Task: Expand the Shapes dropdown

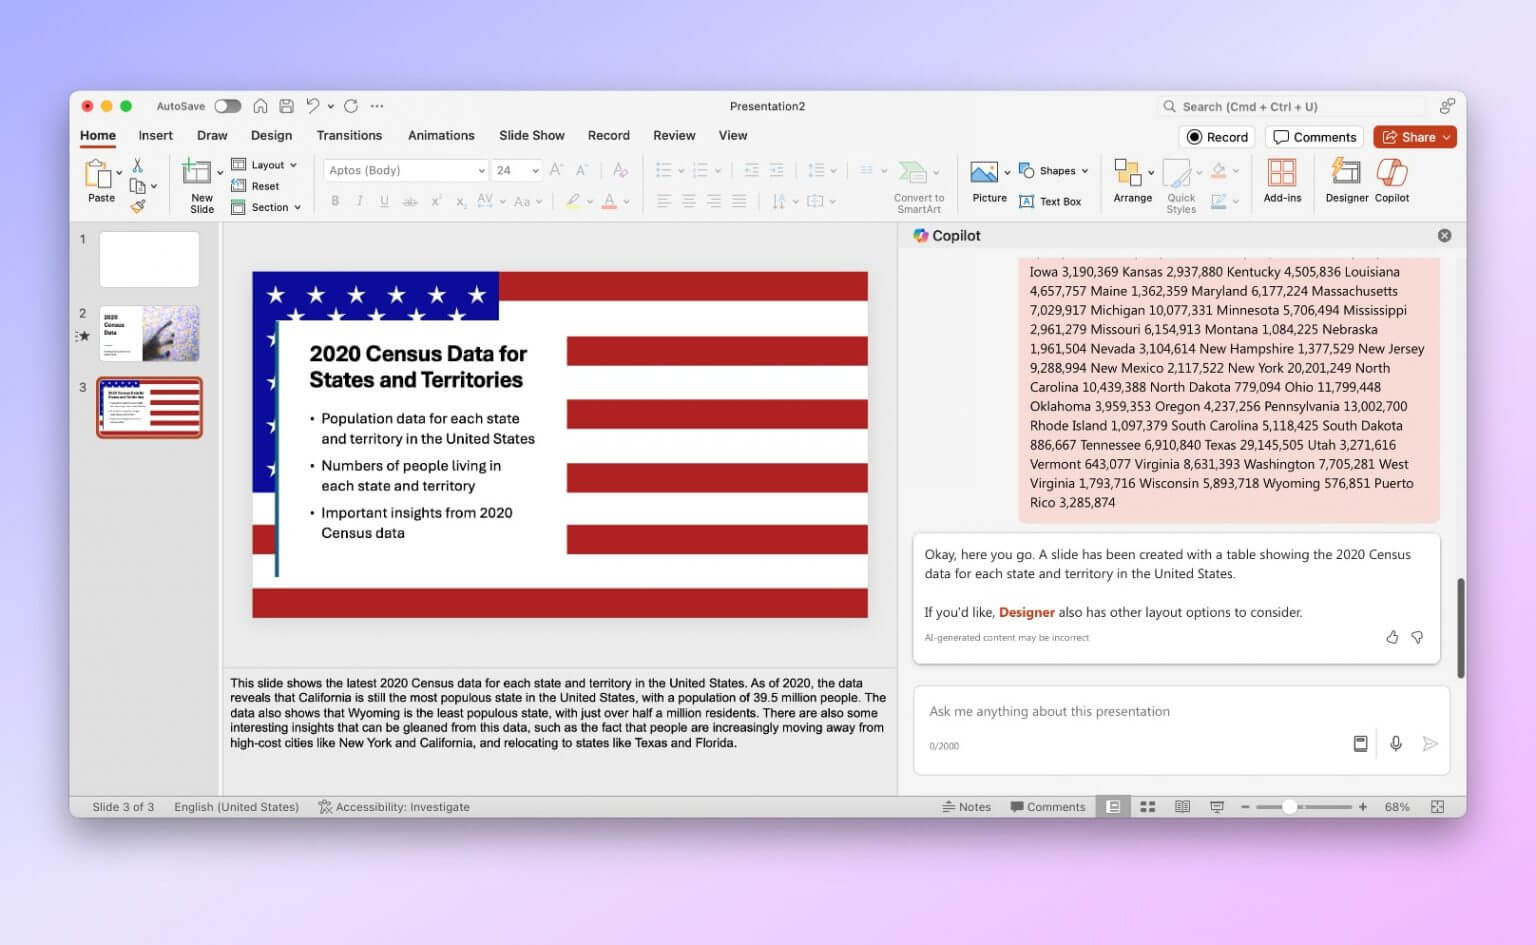Action: tap(1085, 170)
